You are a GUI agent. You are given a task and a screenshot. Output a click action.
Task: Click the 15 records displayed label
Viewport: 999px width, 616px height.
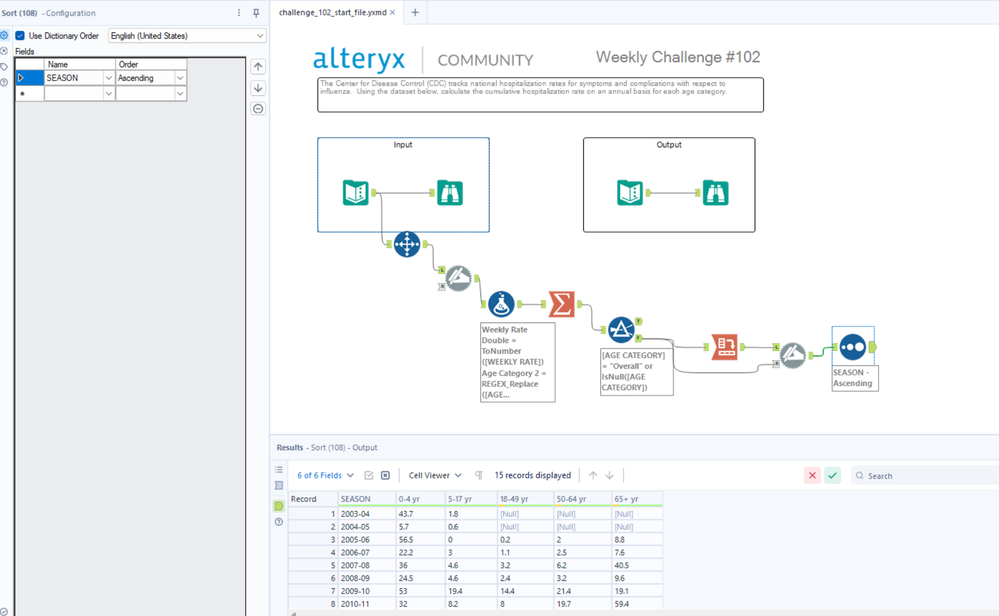click(x=533, y=475)
